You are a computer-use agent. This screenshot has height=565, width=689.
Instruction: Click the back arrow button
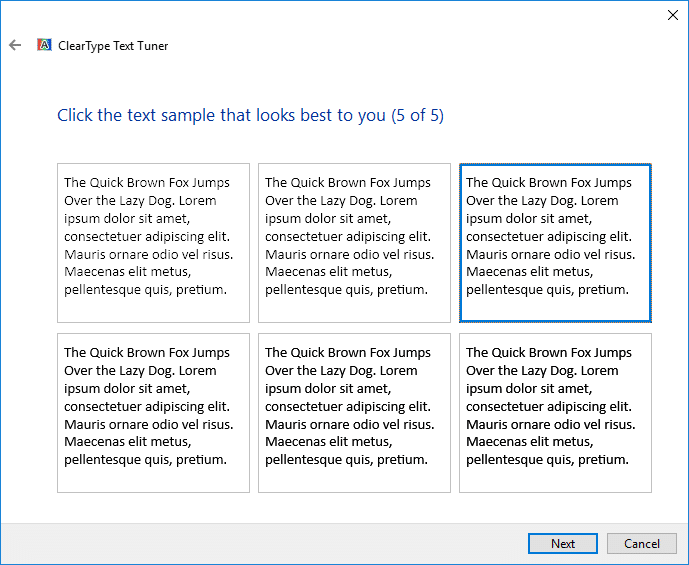tap(15, 45)
